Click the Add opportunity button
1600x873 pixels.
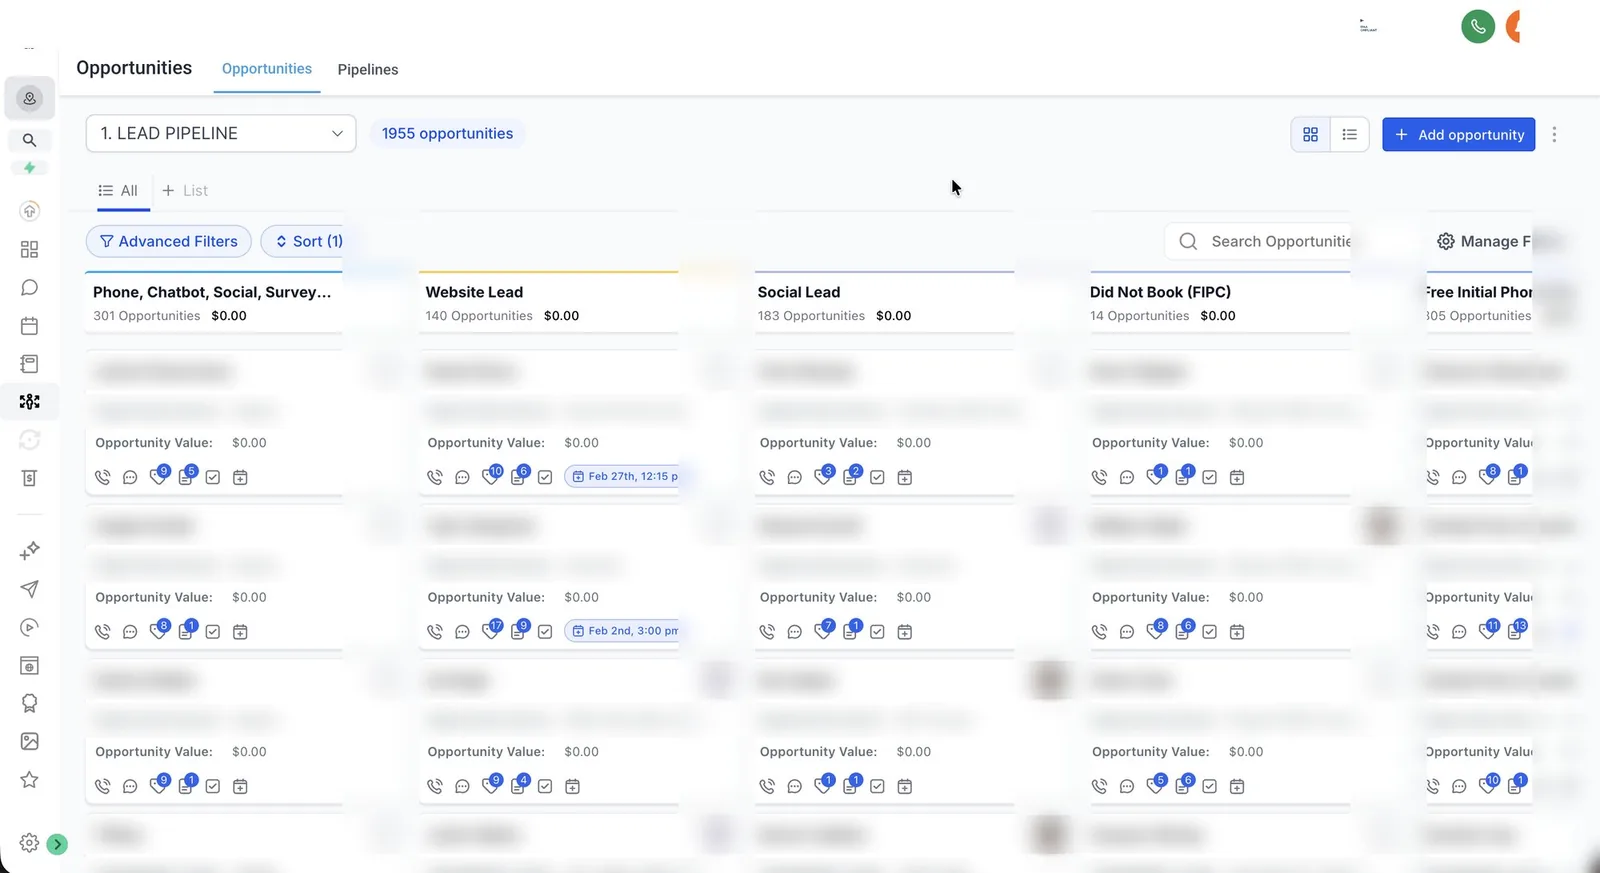coord(1459,134)
